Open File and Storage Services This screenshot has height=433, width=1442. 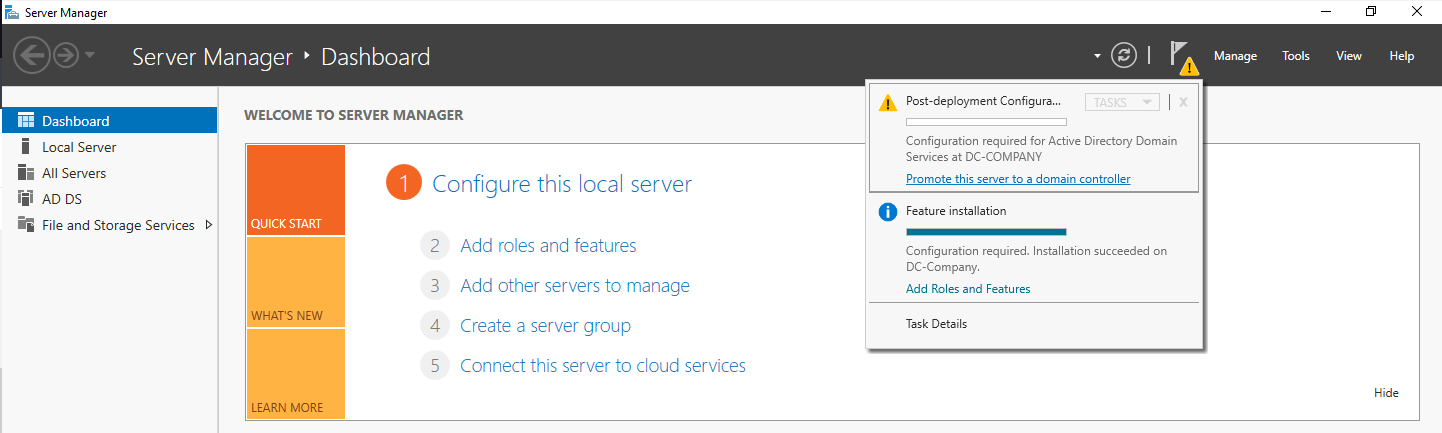click(118, 225)
